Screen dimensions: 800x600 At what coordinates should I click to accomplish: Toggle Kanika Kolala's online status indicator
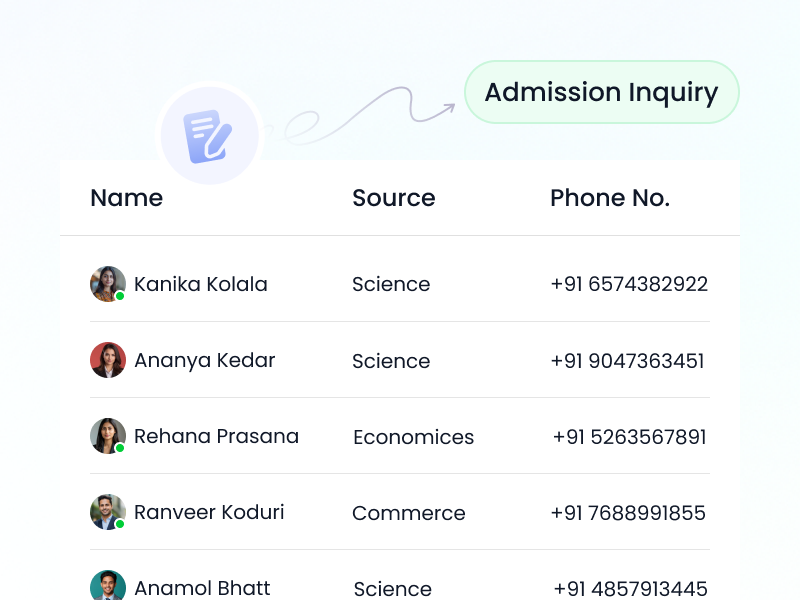pyautogui.click(x=119, y=297)
